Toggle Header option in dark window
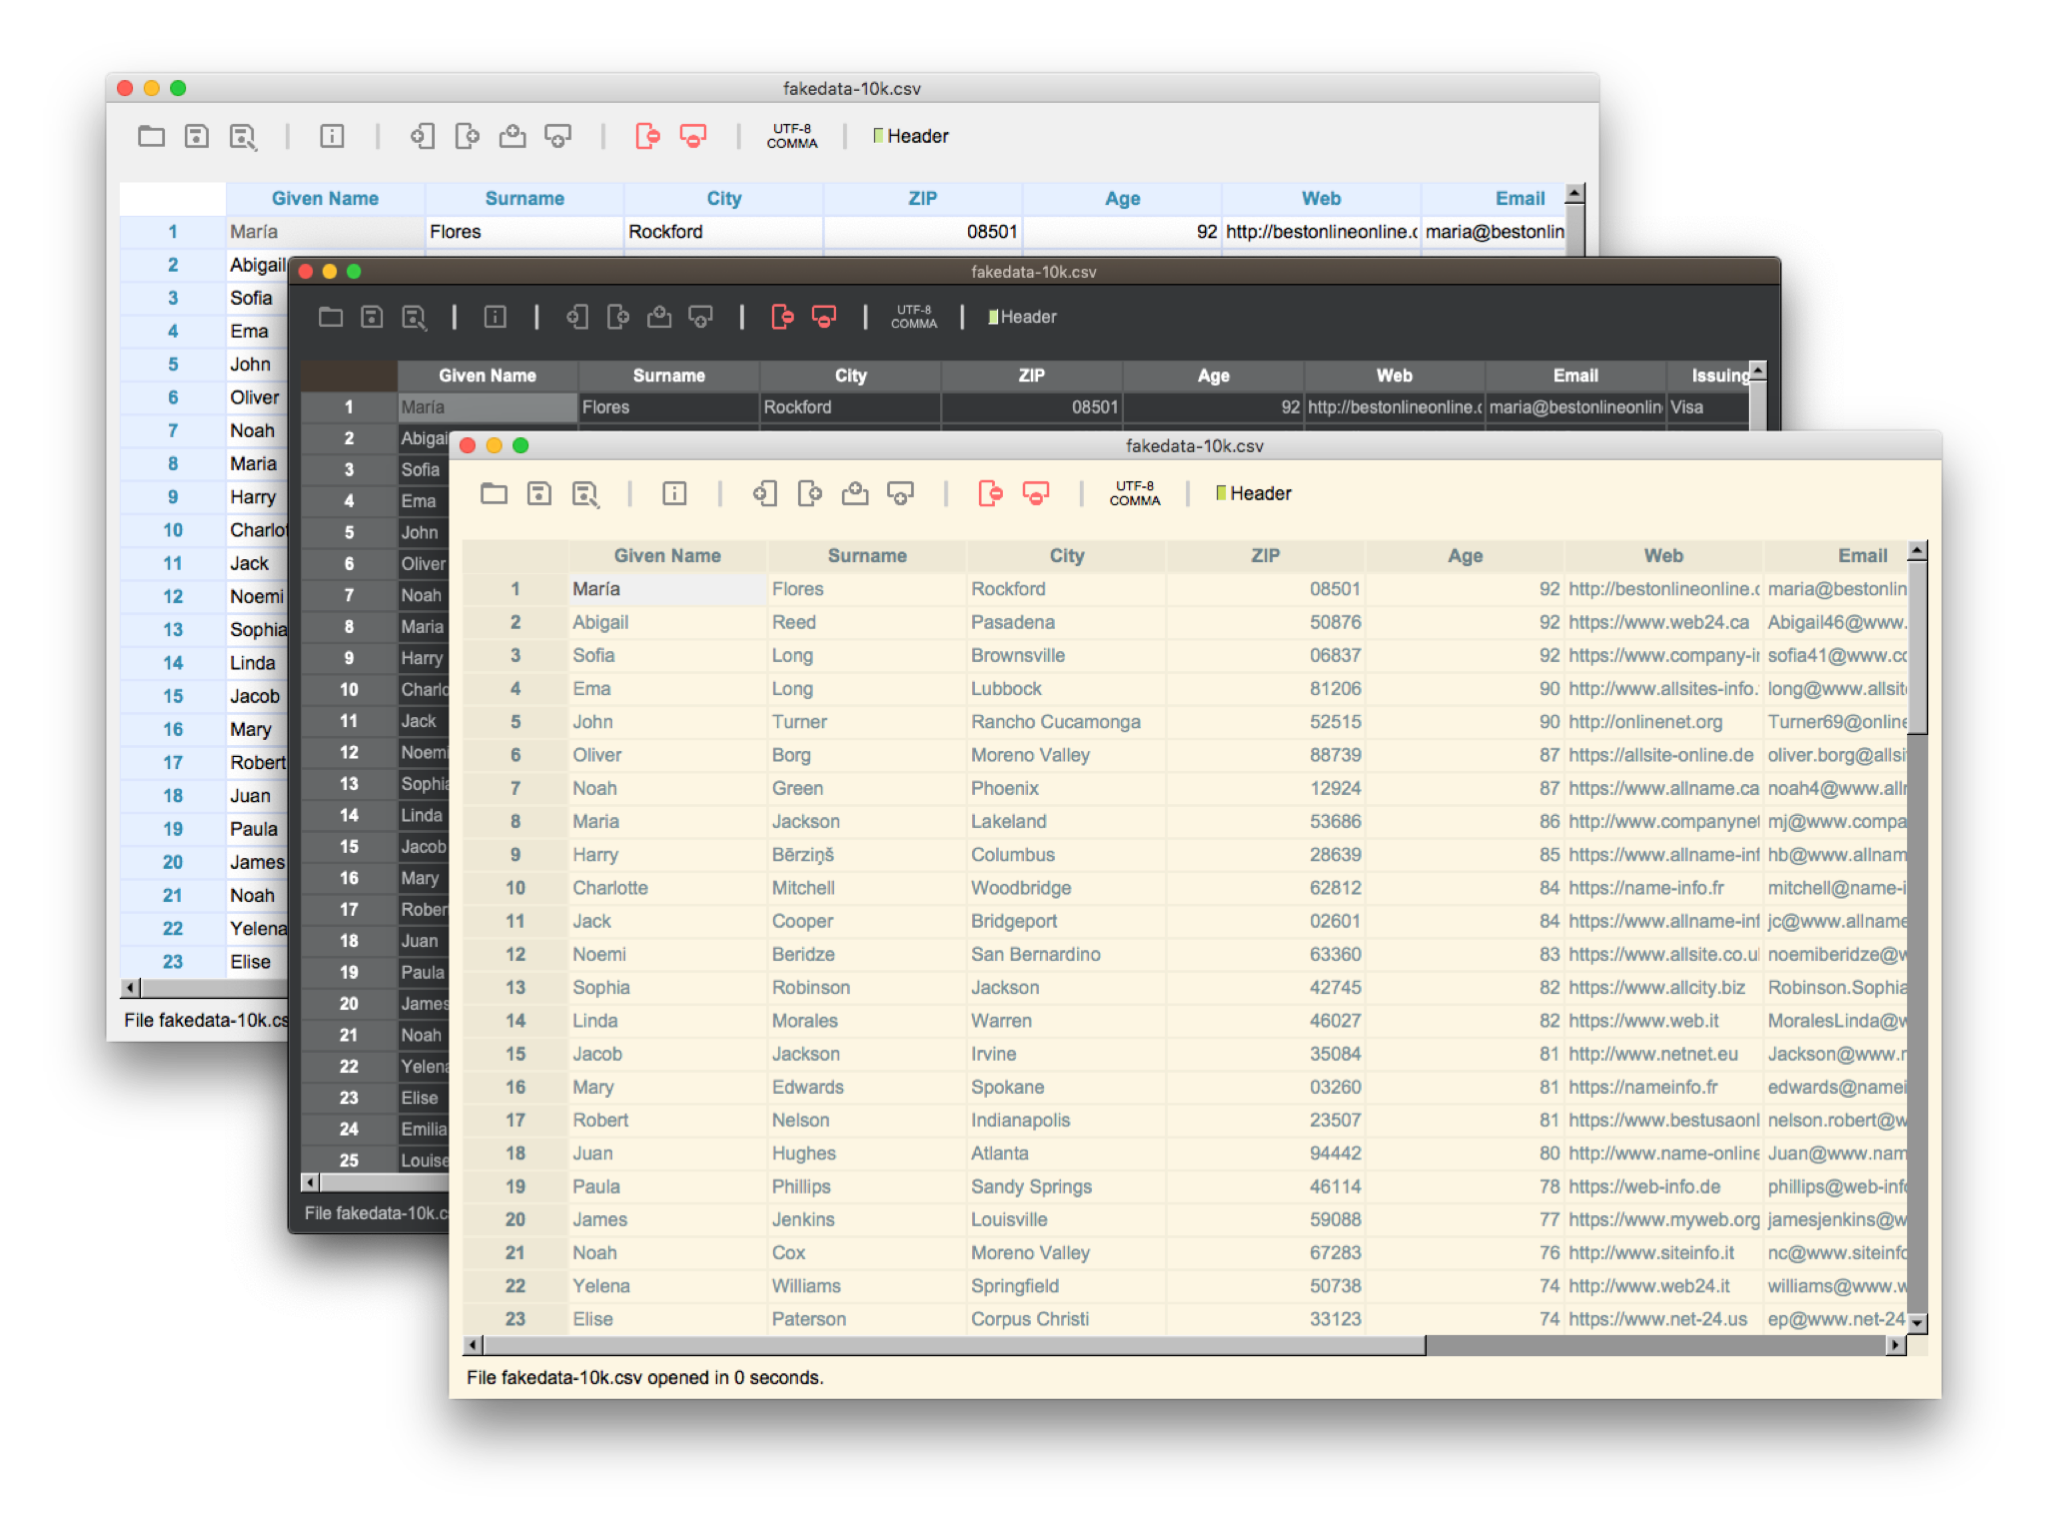Viewport: 2048px width, 1536px height. click(1022, 317)
